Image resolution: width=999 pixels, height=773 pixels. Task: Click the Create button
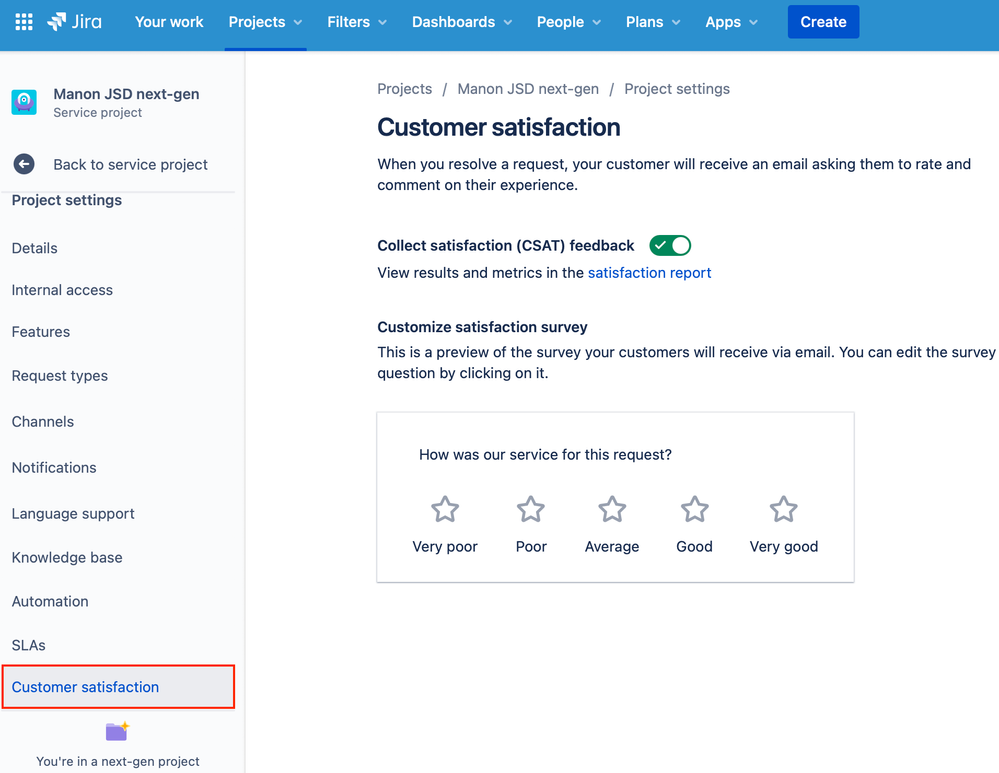pyautogui.click(x=822, y=21)
